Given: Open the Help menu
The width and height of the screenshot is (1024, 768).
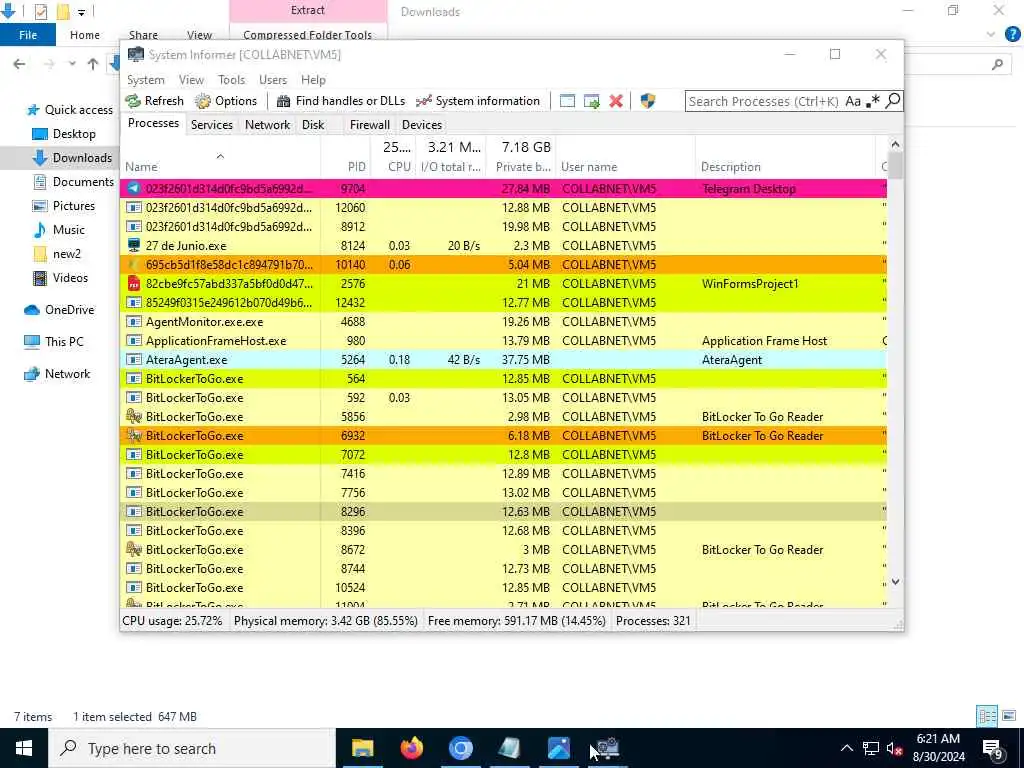Looking at the screenshot, I should click(x=313, y=80).
